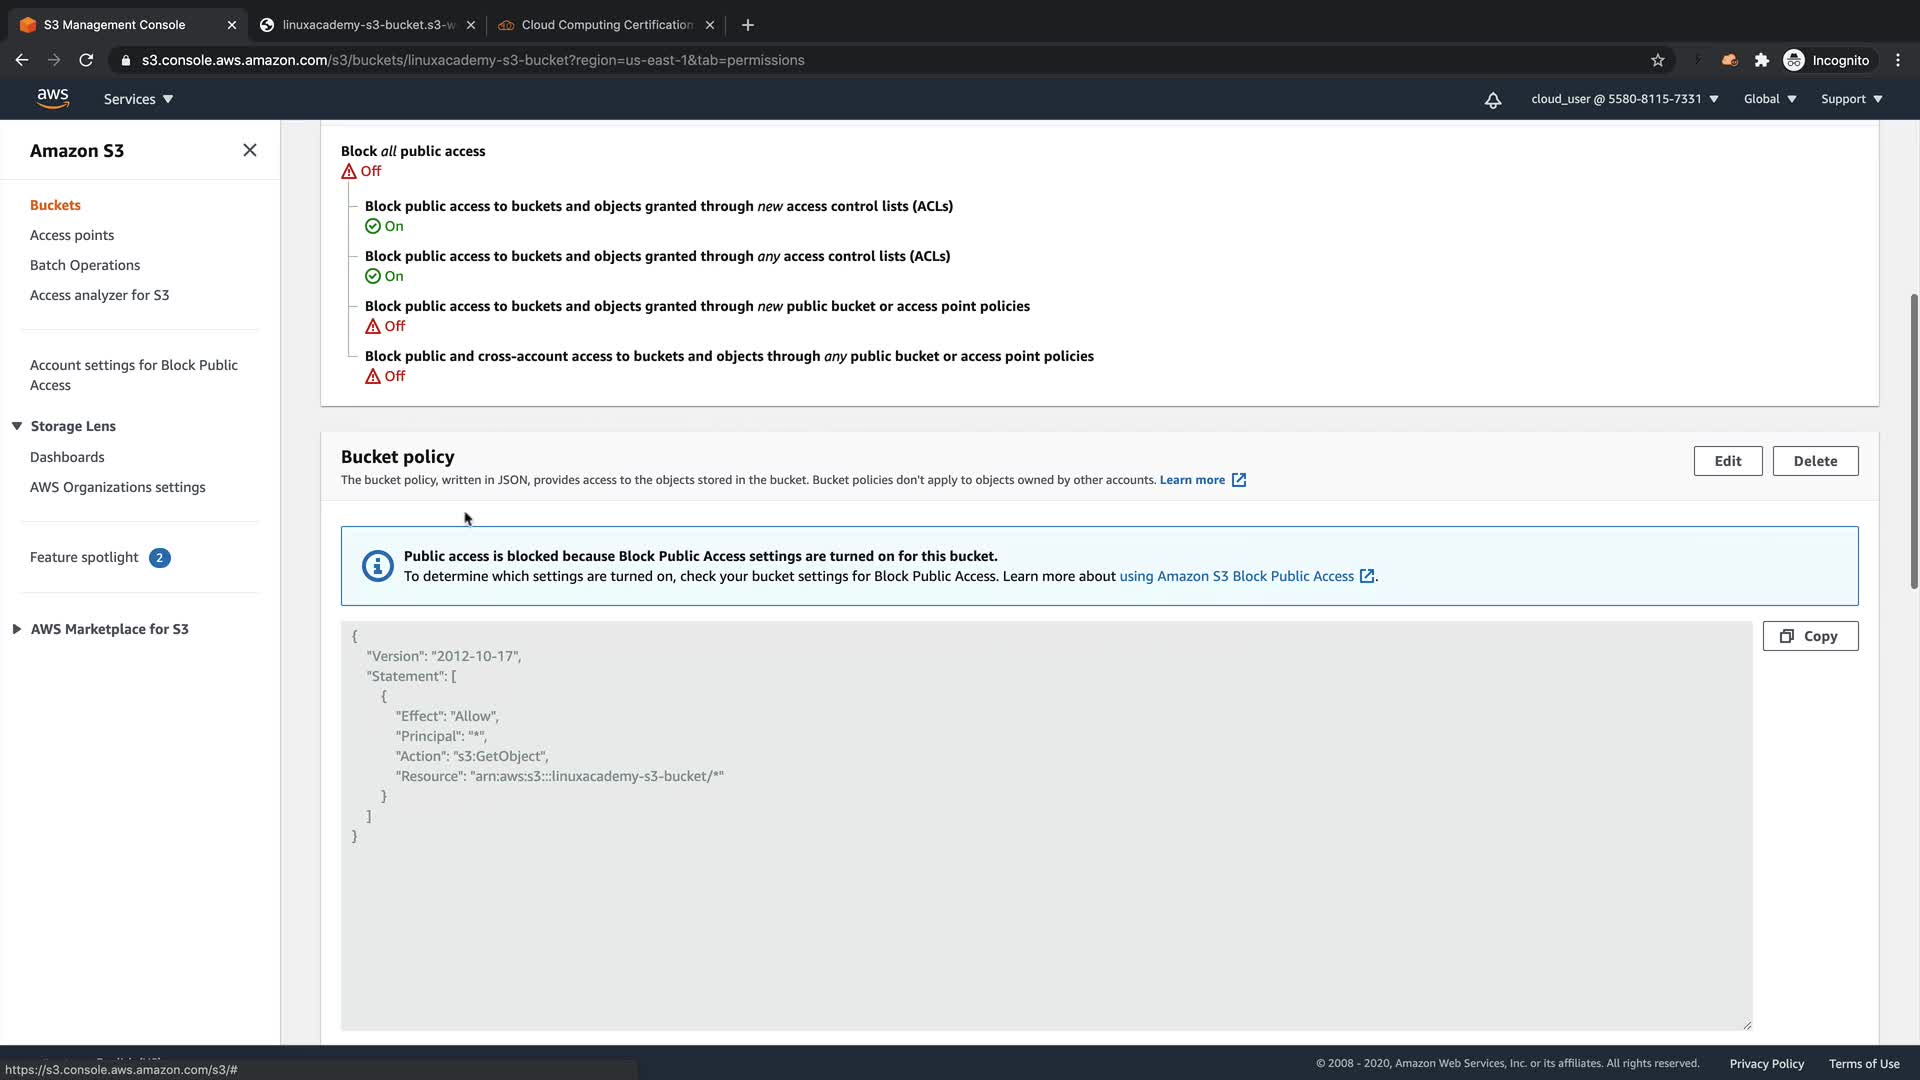Viewport: 1920px width, 1080px height.
Task: Open the browser extensions puzzle icon
Action: point(1762,60)
